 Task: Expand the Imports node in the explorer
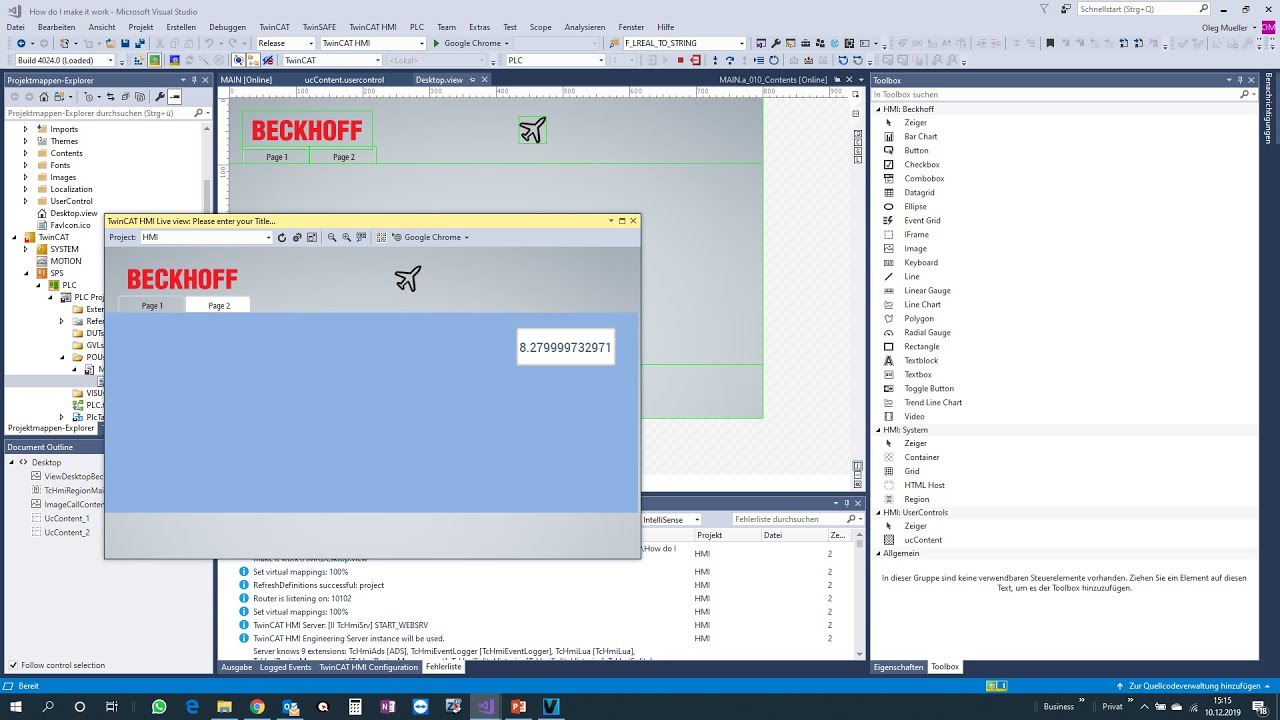tap(26, 129)
